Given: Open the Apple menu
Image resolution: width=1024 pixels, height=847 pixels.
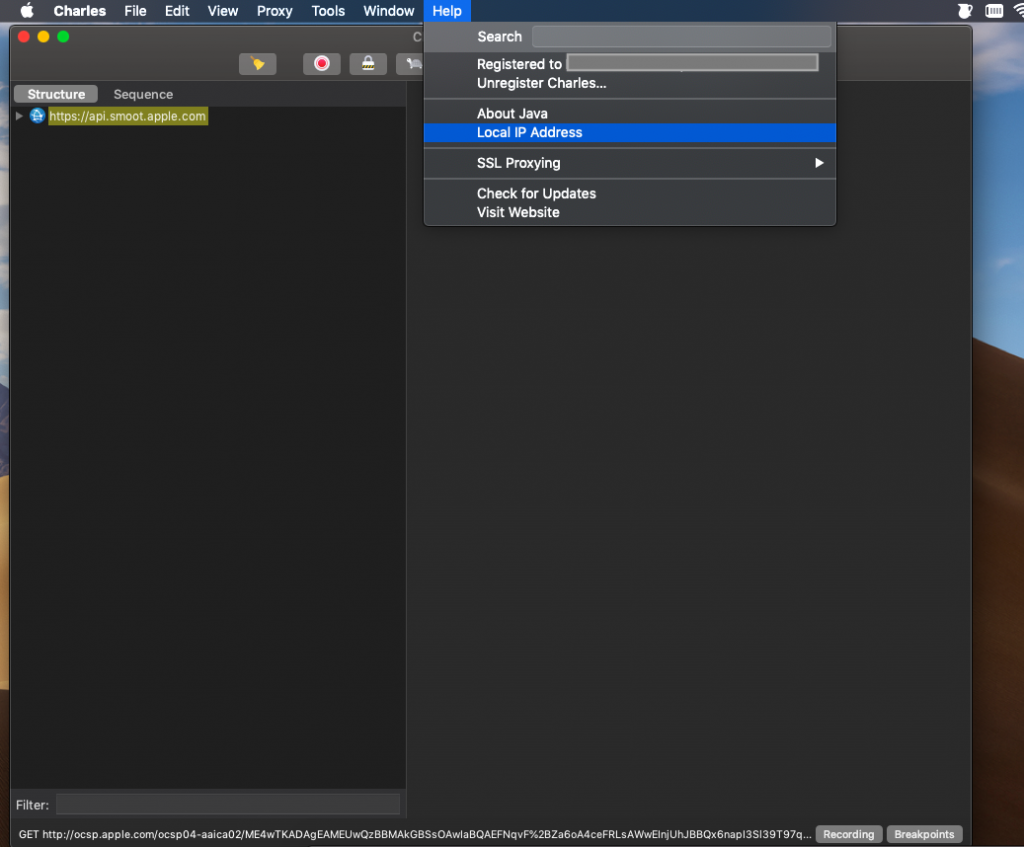Looking at the screenshot, I should pos(27,10).
